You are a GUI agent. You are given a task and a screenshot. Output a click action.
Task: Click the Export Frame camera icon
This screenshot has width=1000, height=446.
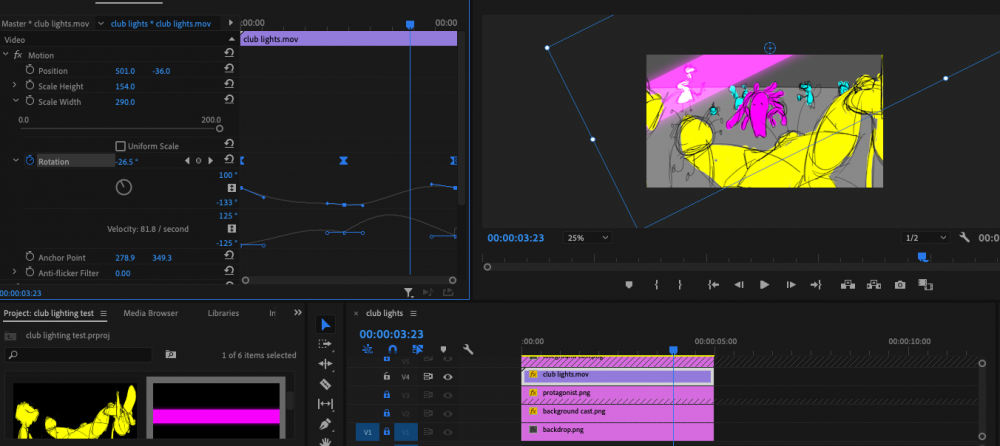(900, 285)
